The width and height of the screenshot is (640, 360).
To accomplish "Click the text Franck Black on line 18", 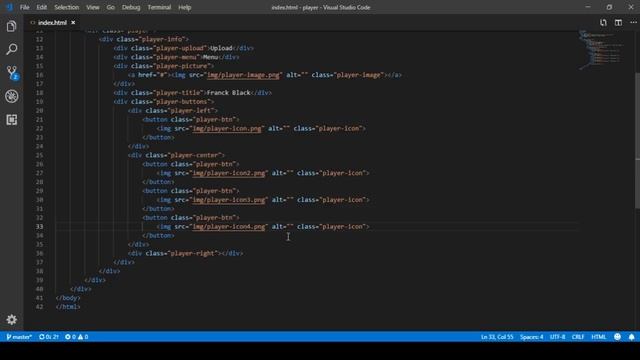I will tap(229, 93).
